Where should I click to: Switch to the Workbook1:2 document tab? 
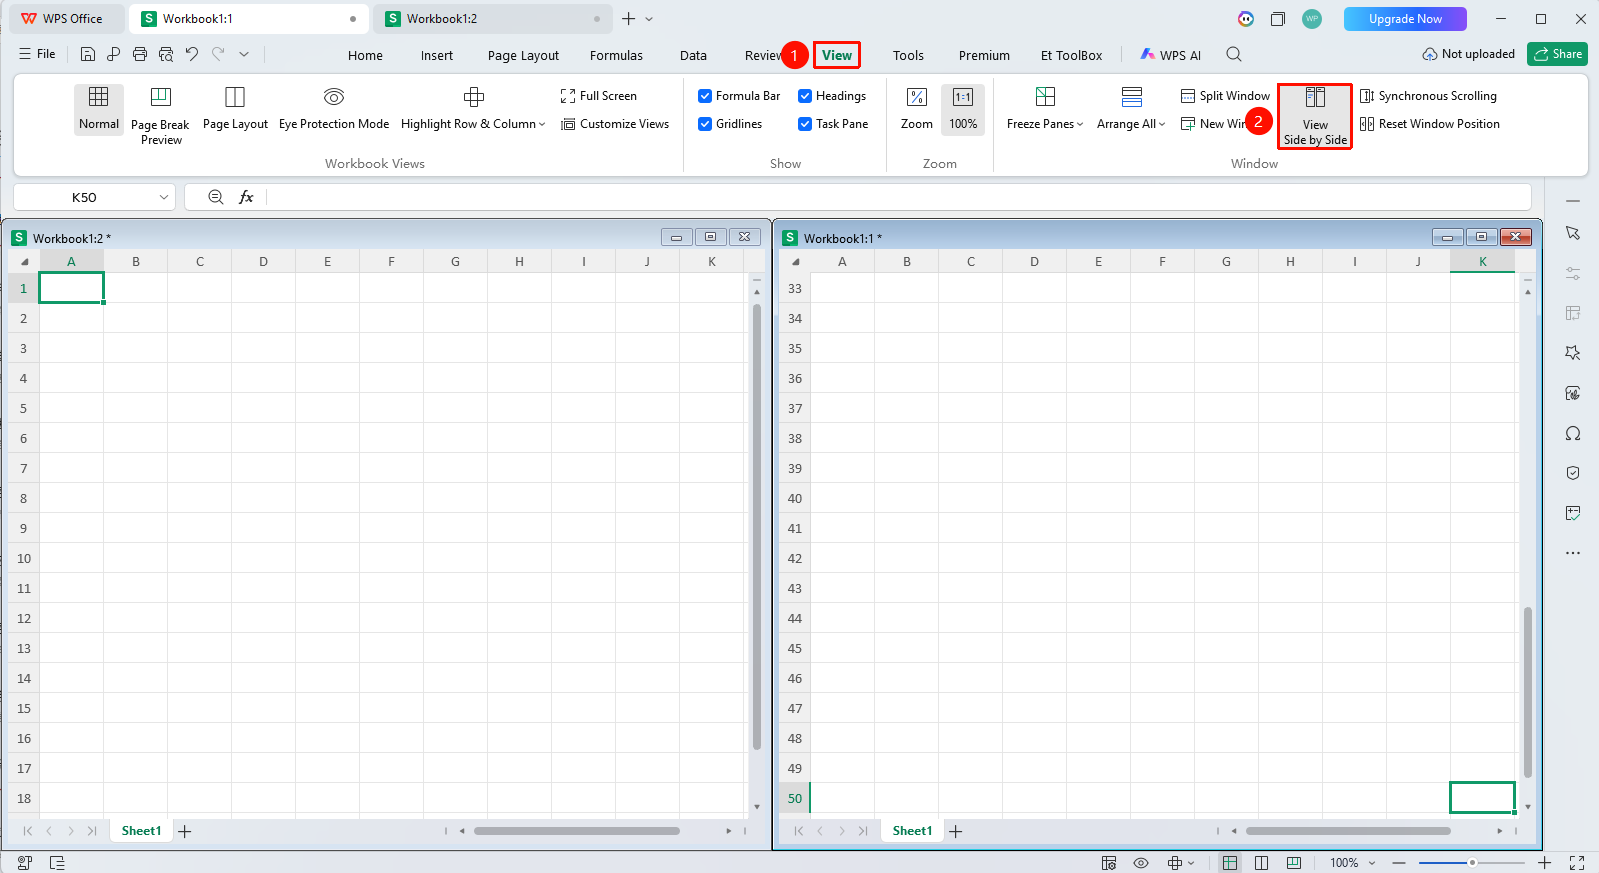490,19
